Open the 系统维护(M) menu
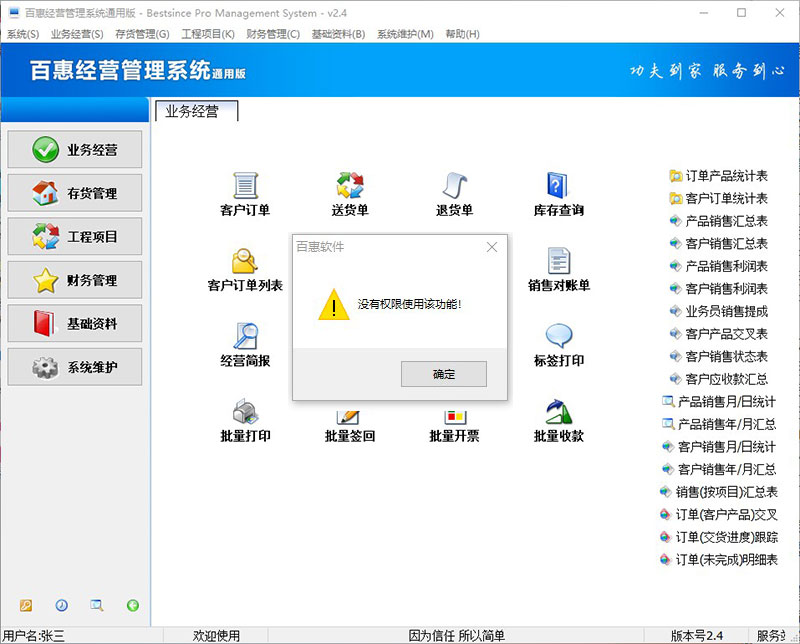The width and height of the screenshot is (800, 644). pyautogui.click(x=405, y=34)
